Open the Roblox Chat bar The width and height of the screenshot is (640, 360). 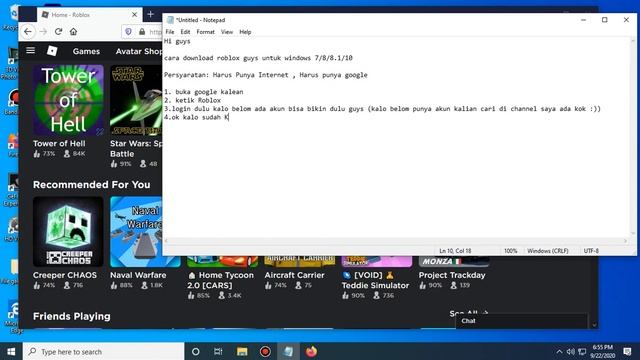[x=521, y=321]
